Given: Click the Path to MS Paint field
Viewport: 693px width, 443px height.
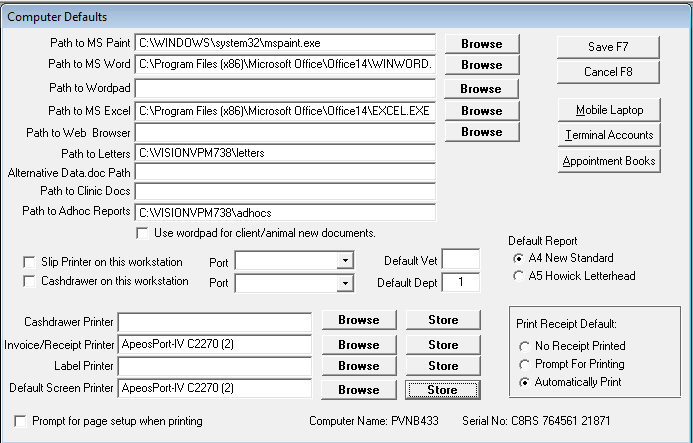Looking at the screenshot, I should tap(286, 43).
